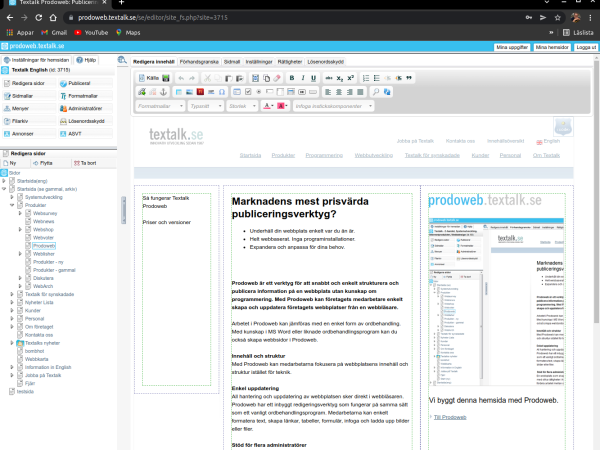Image resolution: width=600 pixels, height=450 pixels.
Task: Click the left panel splitter handle
Action: (123, 210)
